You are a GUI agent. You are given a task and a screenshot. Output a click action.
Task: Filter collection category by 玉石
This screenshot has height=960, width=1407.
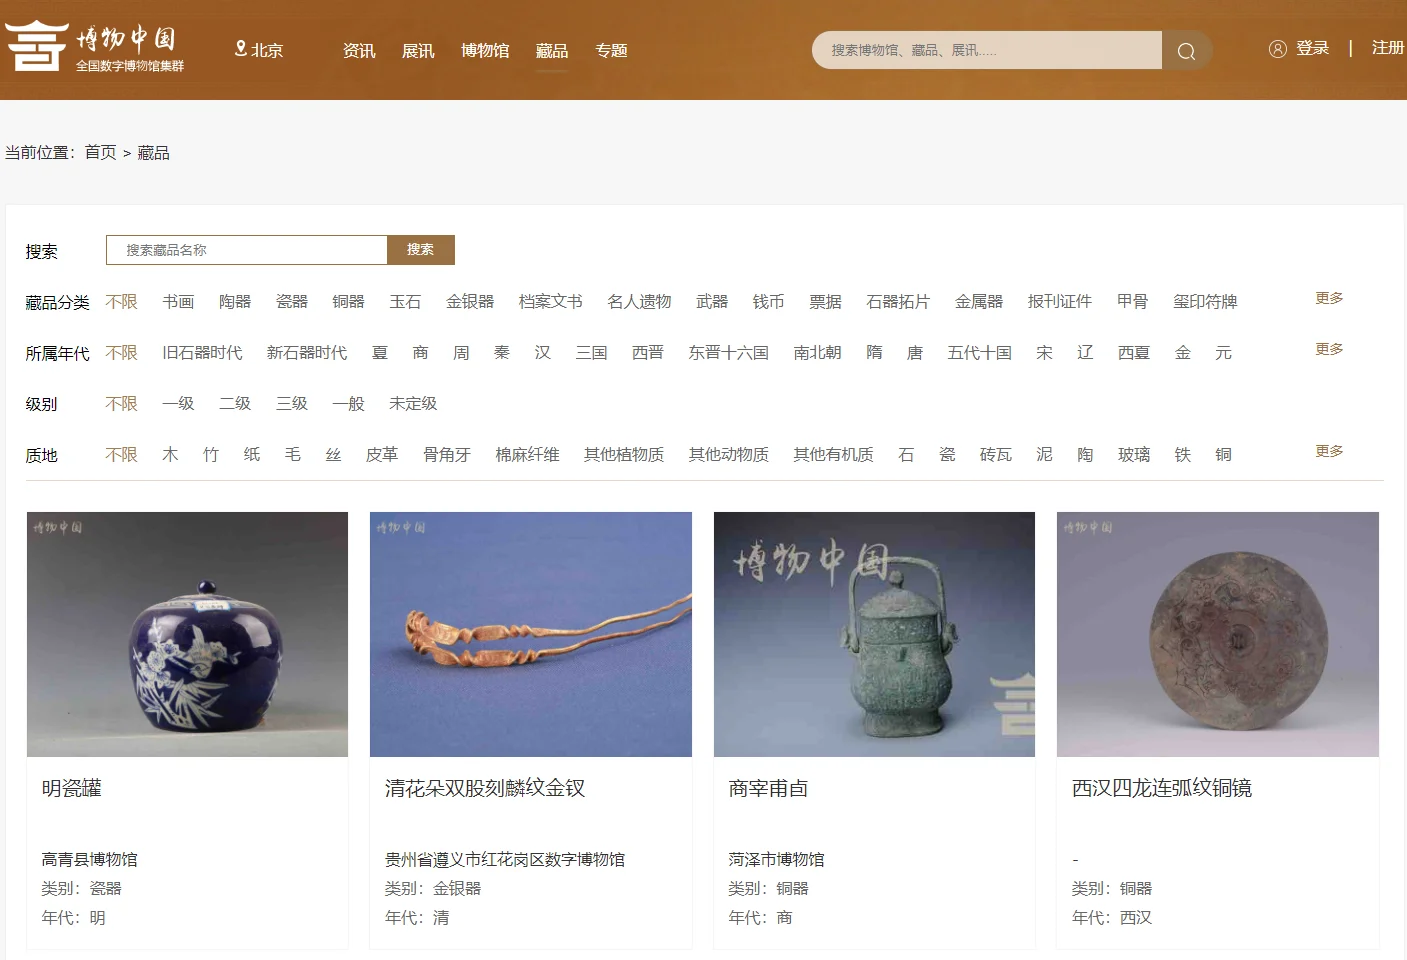(405, 301)
